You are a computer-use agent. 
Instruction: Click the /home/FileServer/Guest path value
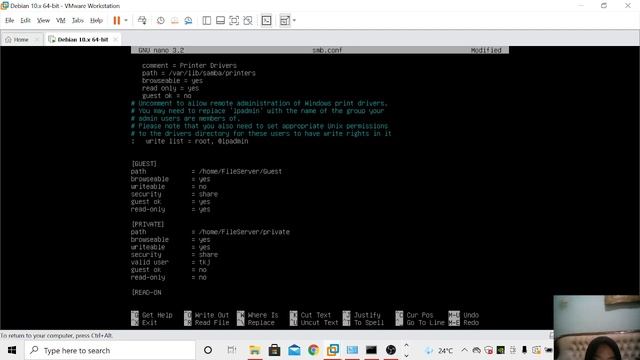[240, 171]
